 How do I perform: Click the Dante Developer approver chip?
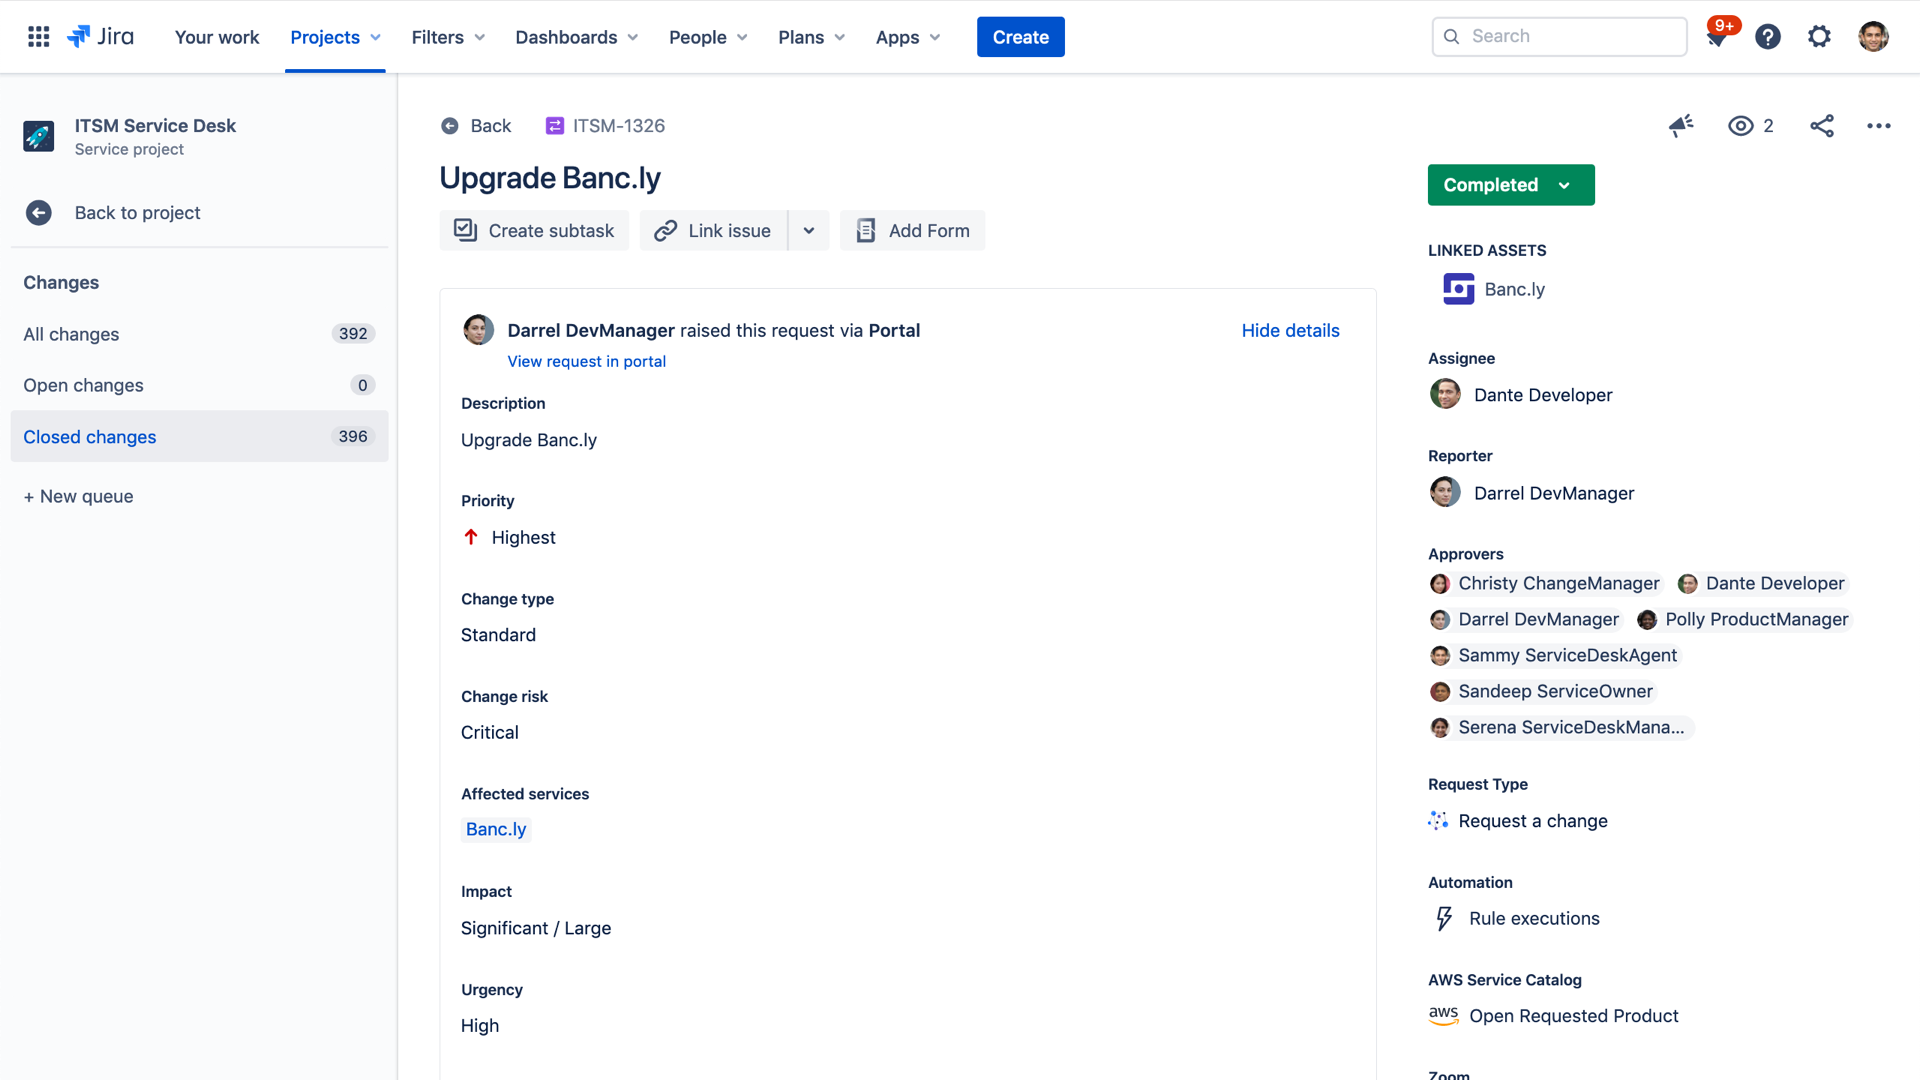click(1762, 583)
